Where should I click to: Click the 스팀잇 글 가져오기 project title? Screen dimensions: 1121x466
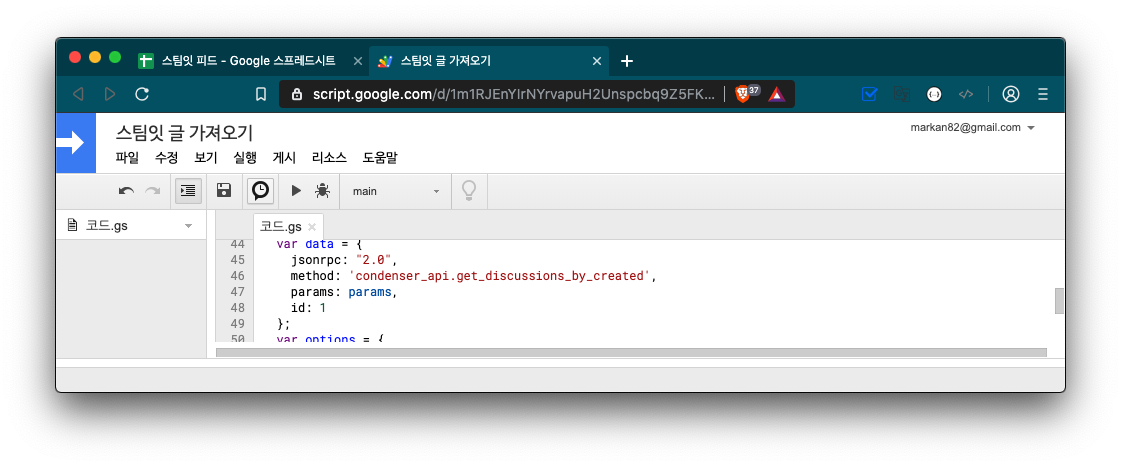click(184, 133)
